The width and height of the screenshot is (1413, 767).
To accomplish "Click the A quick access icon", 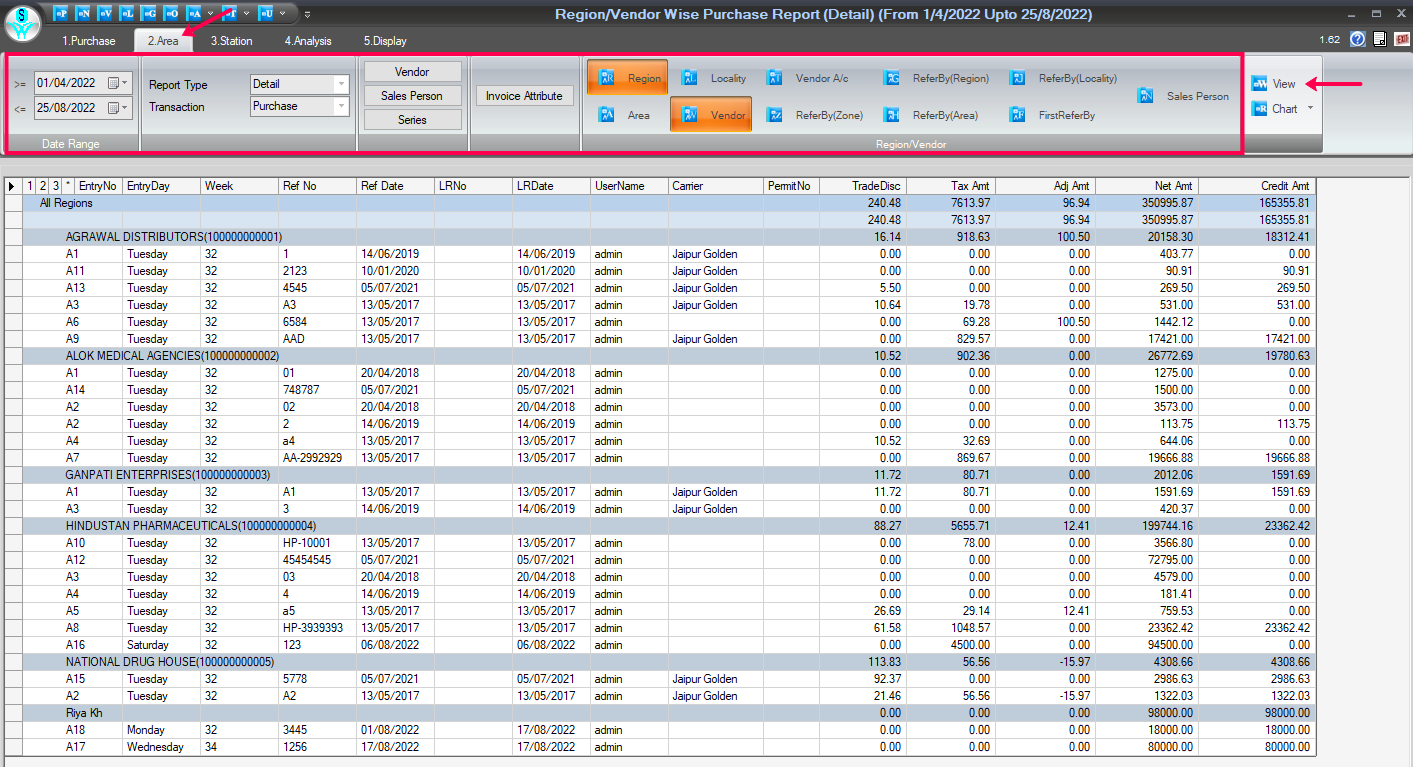I will pyautogui.click(x=194, y=14).
